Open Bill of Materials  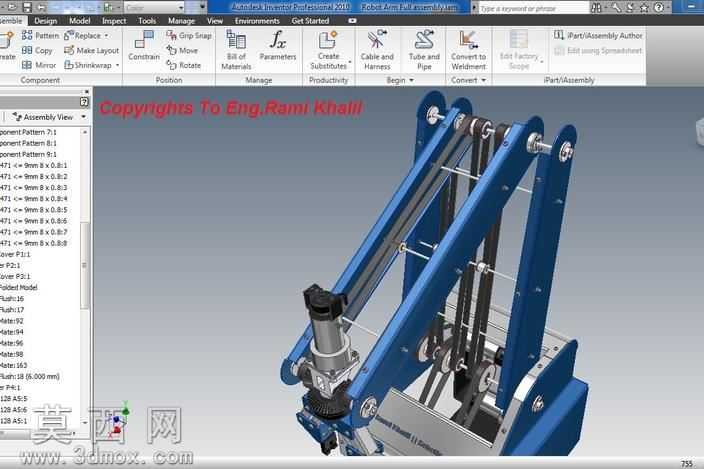coord(236,50)
